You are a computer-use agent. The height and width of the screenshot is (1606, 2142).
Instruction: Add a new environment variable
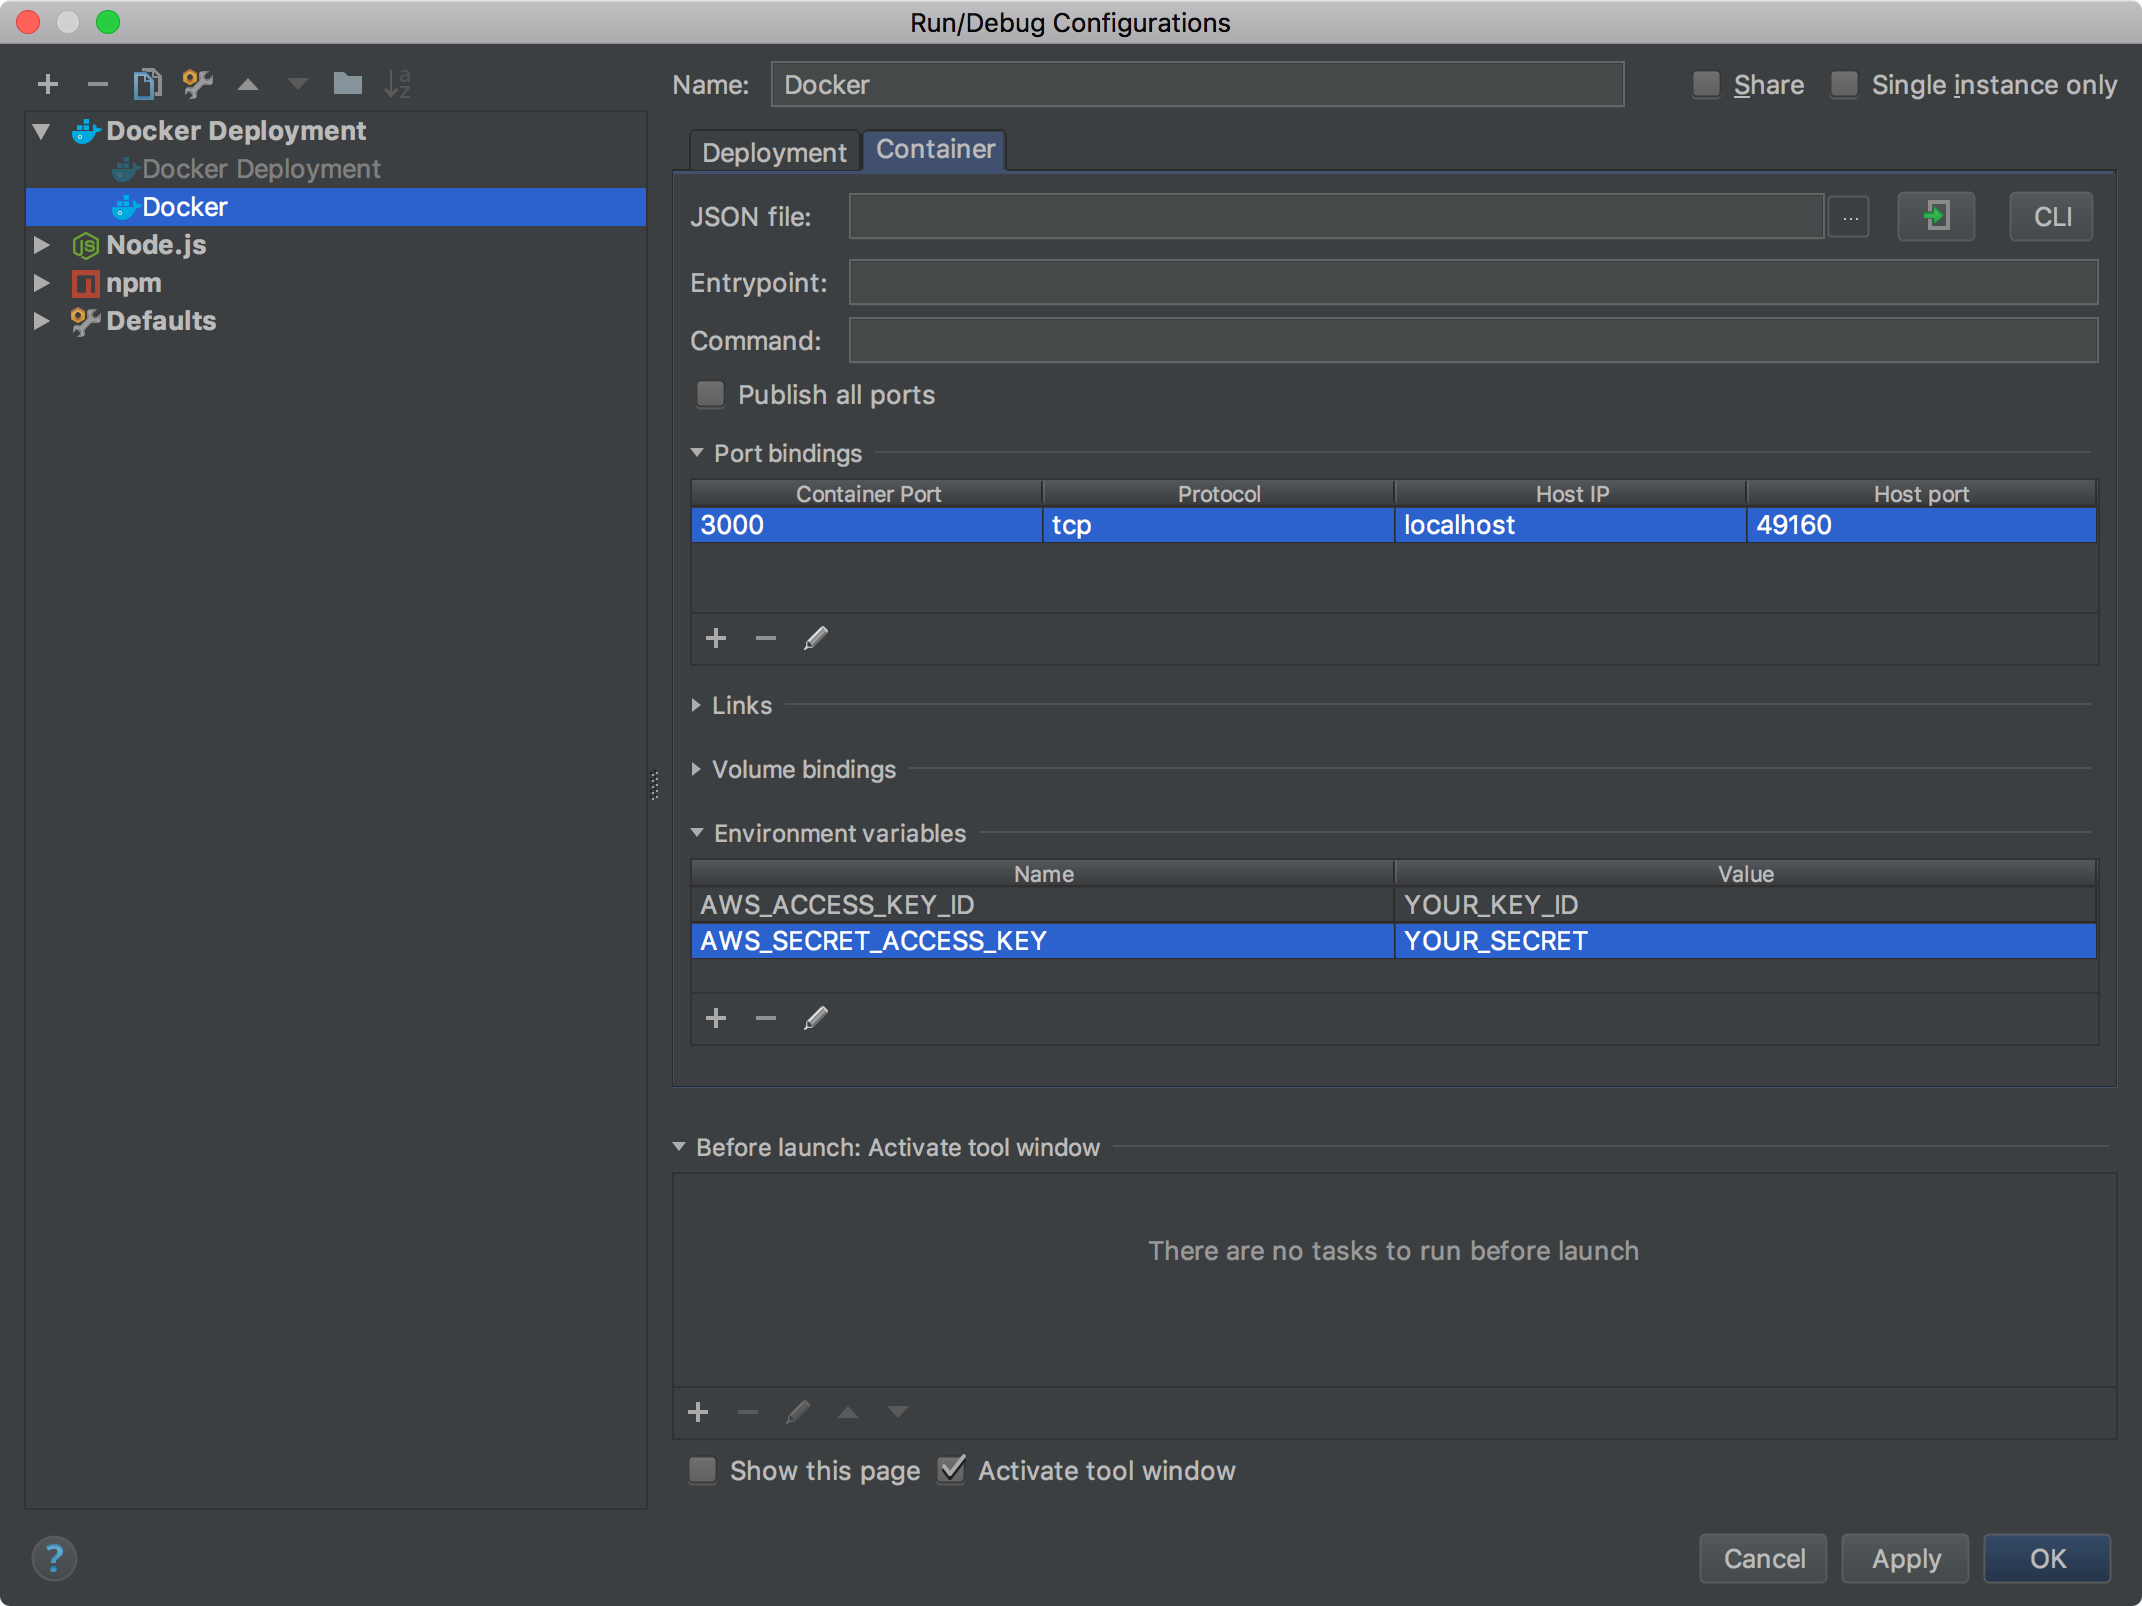pos(716,1018)
